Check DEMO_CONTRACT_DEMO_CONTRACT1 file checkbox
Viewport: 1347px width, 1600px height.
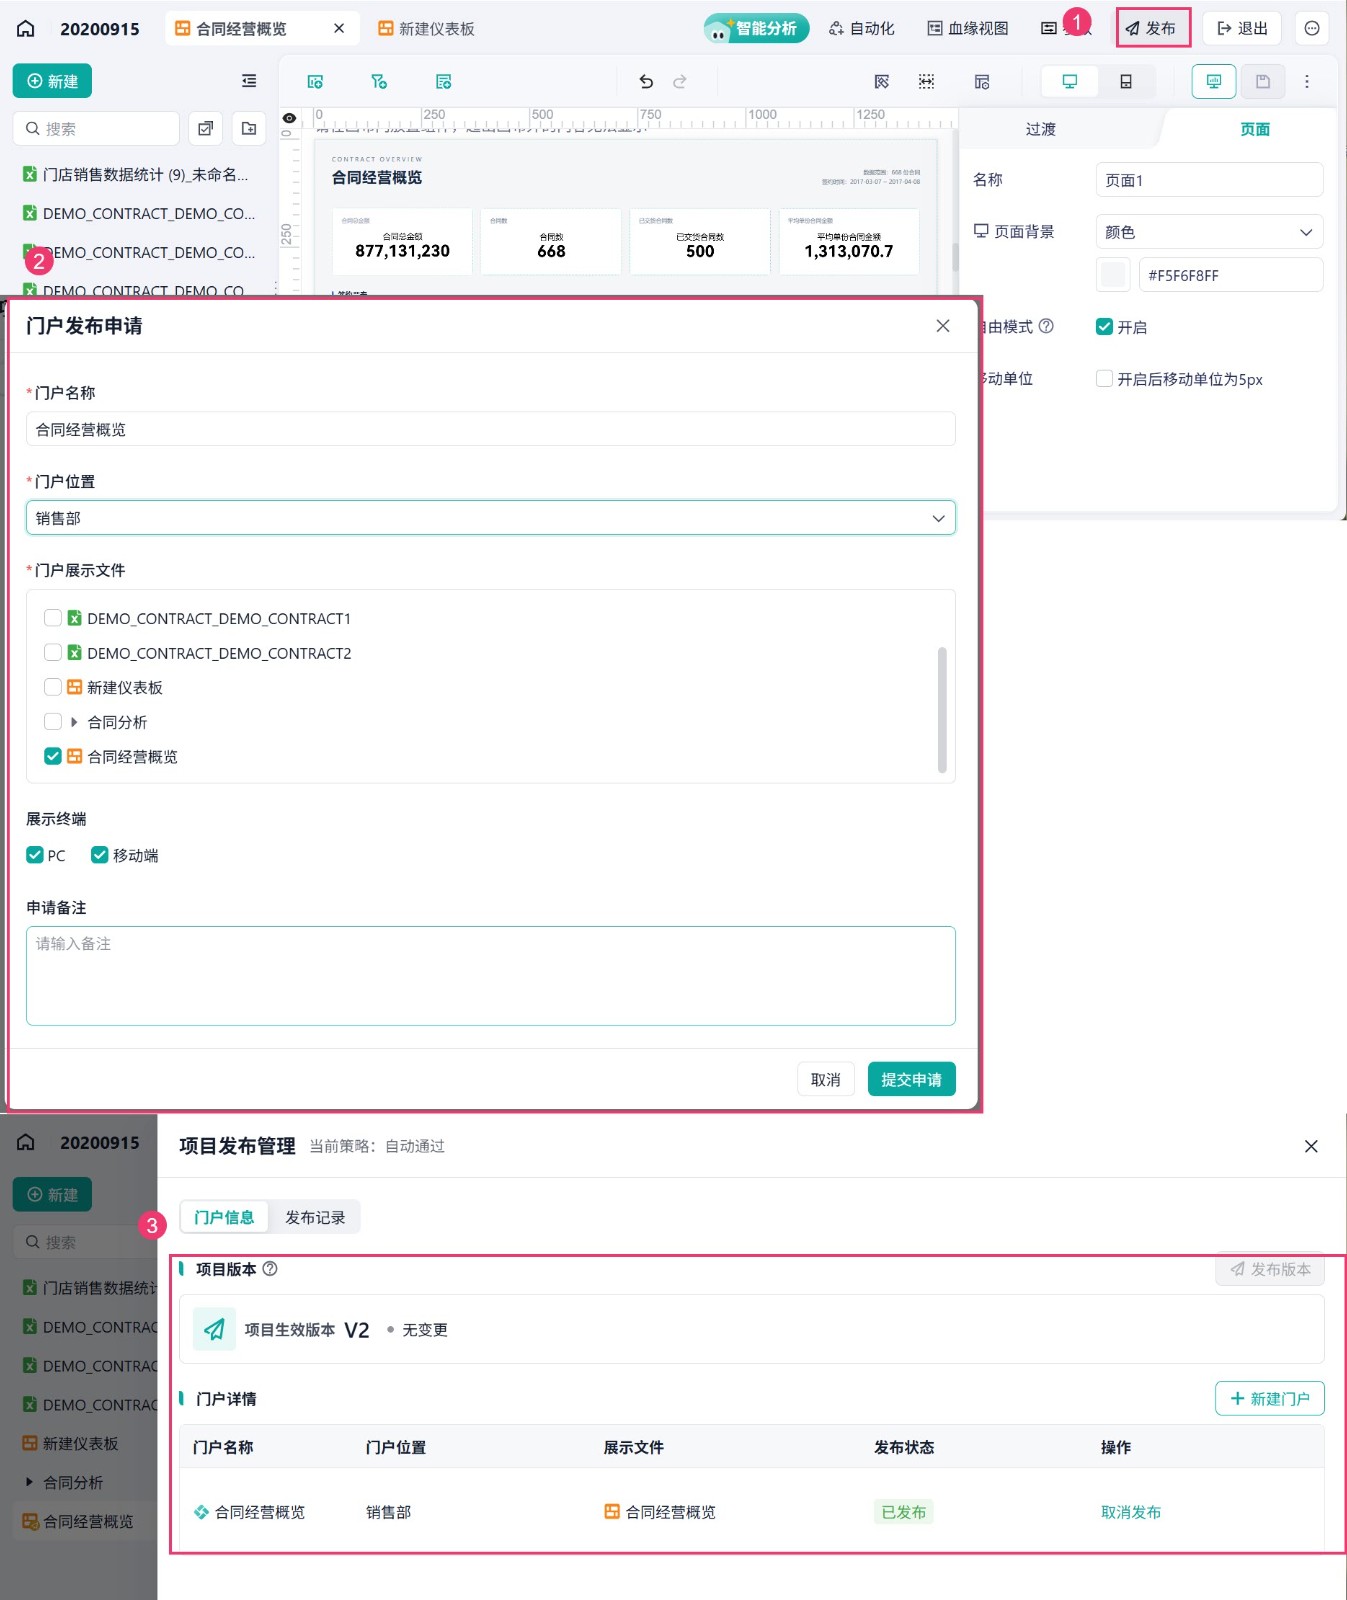(53, 618)
